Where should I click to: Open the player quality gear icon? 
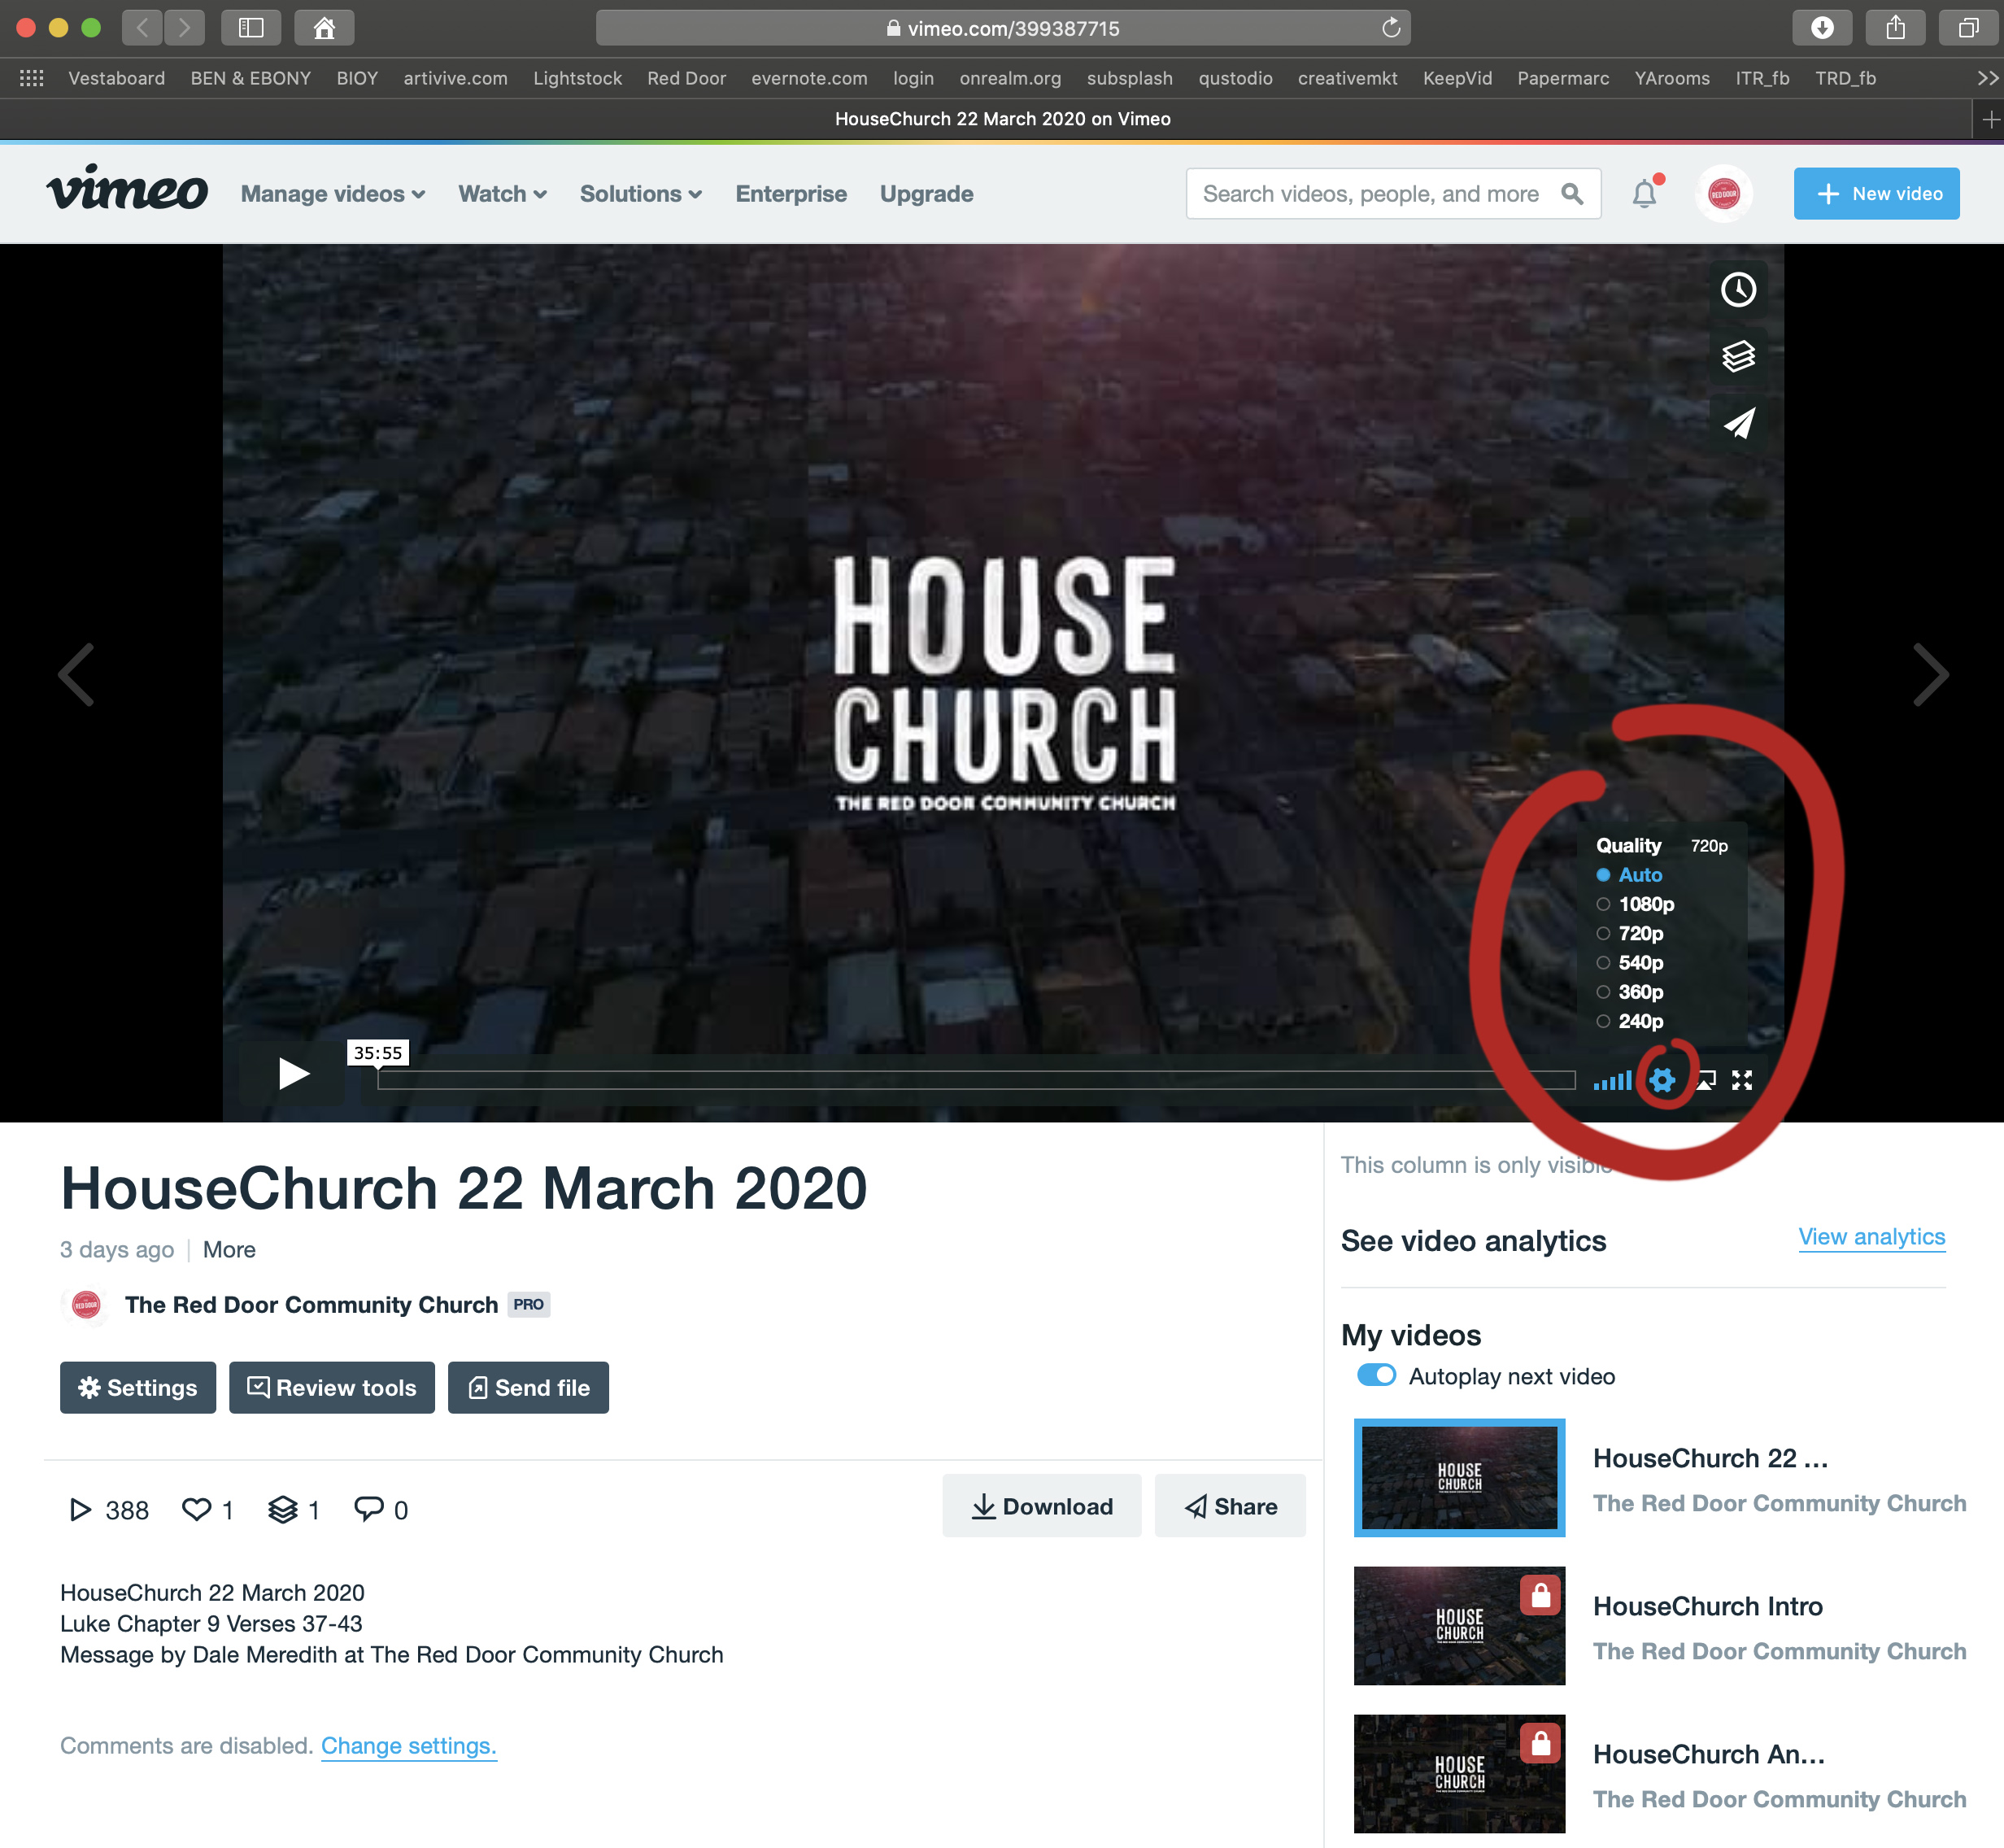click(1661, 1080)
